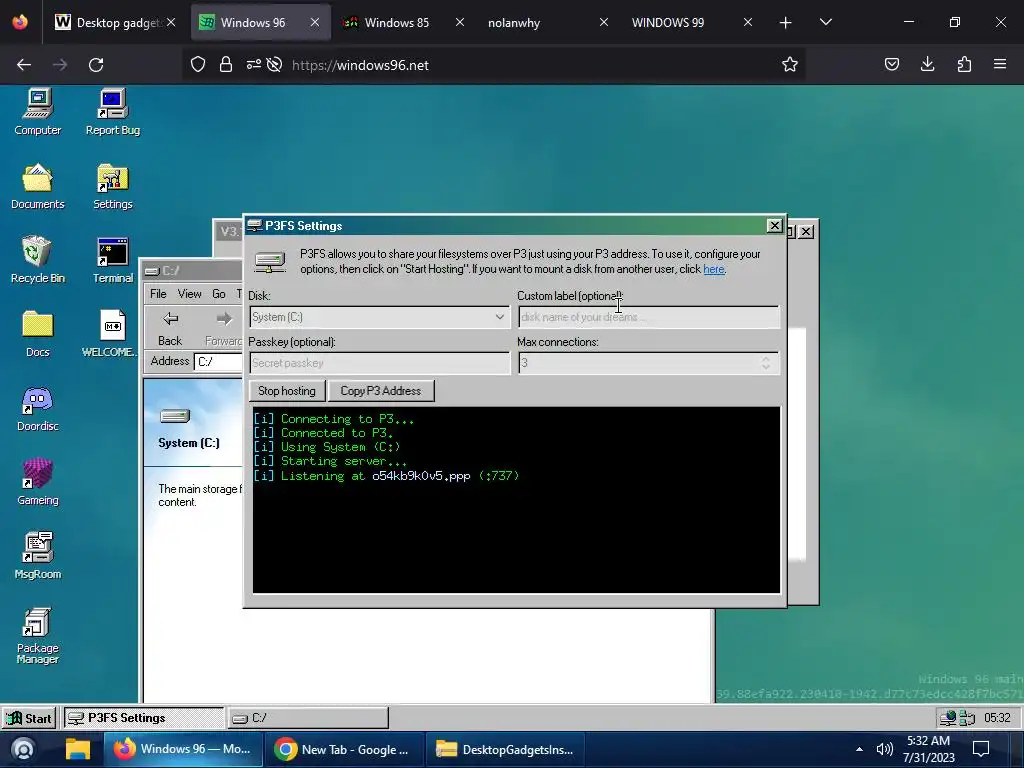Open the Firefox downloads panel

click(x=927, y=64)
